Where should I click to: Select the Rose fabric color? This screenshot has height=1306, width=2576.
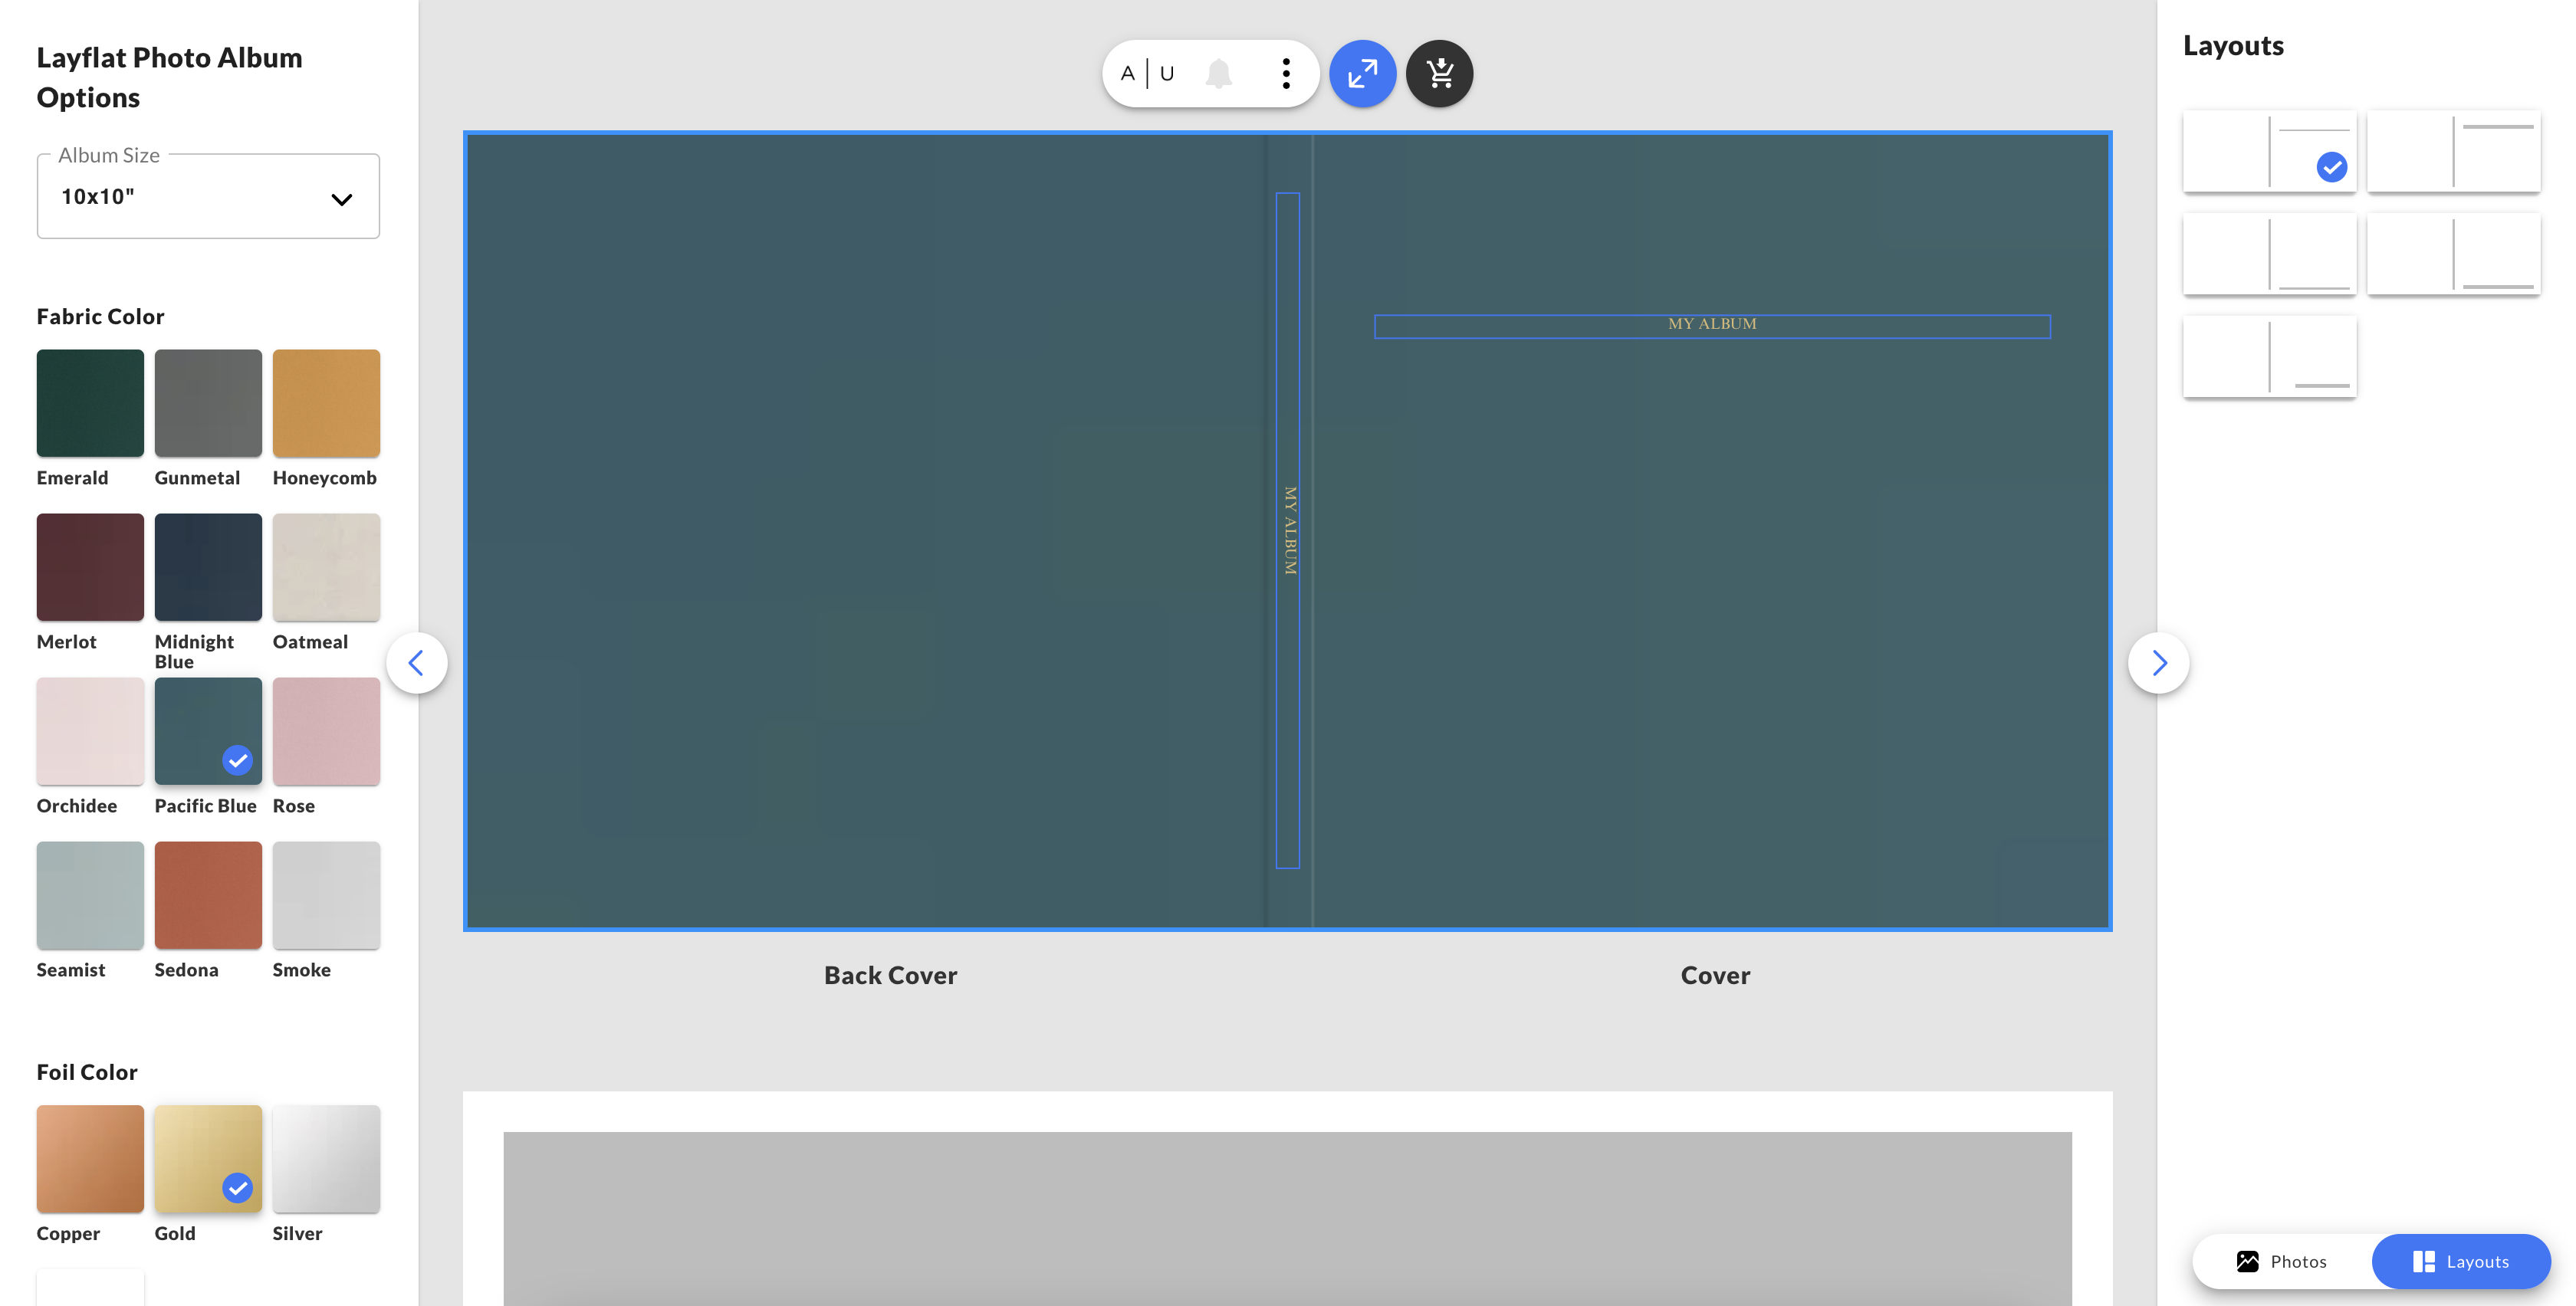coord(326,731)
